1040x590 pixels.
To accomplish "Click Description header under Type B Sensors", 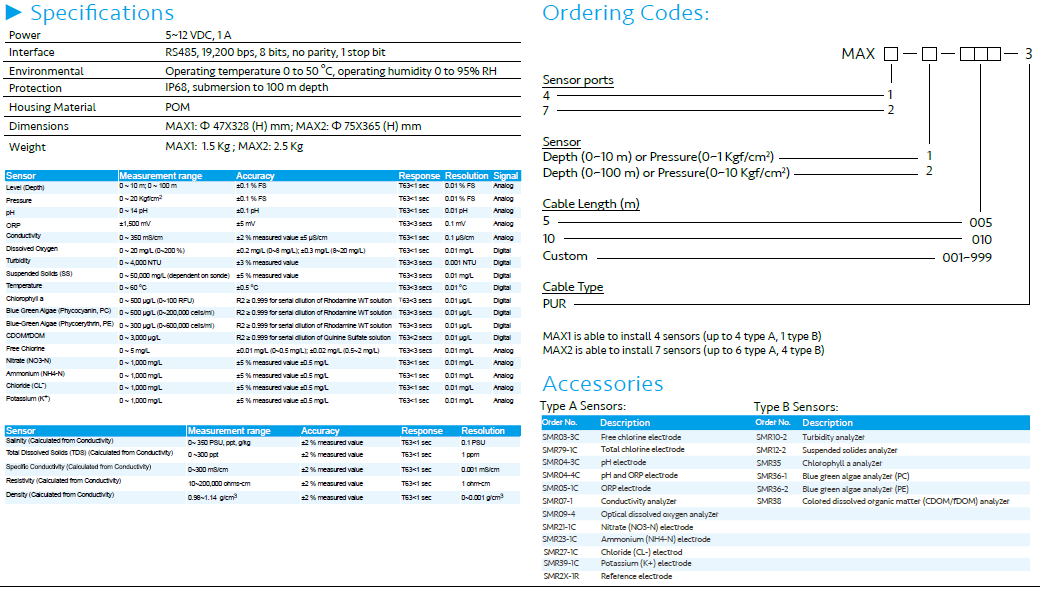I will click(827, 423).
